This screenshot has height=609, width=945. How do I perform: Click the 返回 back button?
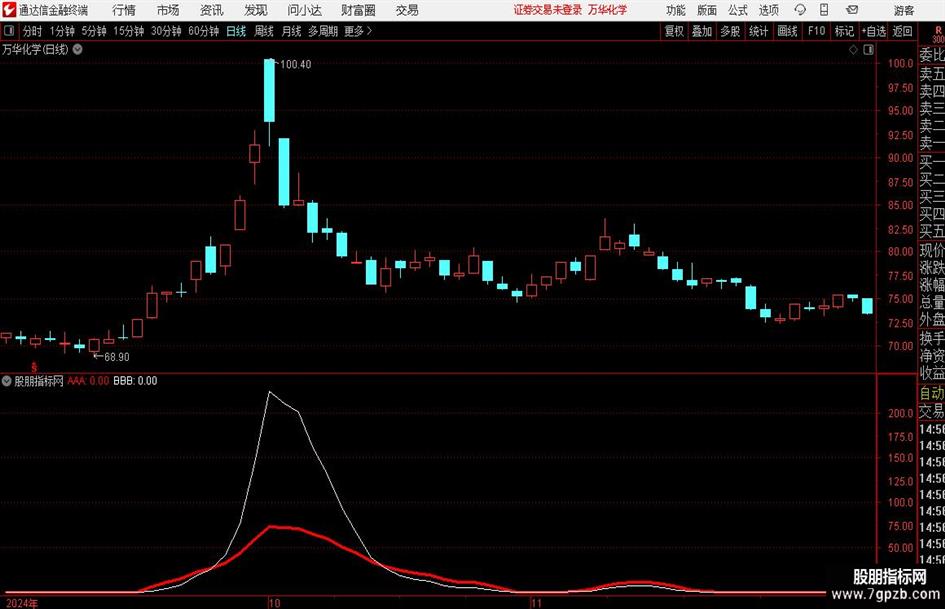pyautogui.click(x=902, y=31)
